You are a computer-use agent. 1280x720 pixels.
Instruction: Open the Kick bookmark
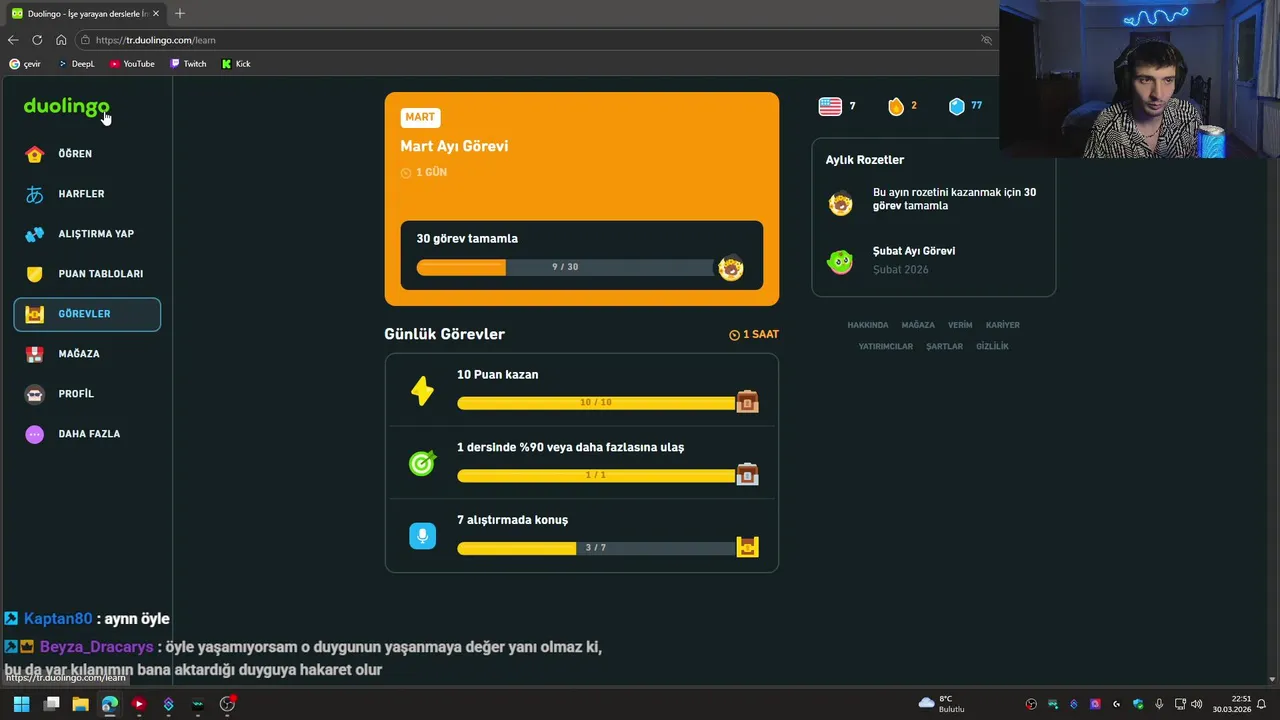click(236, 64)
